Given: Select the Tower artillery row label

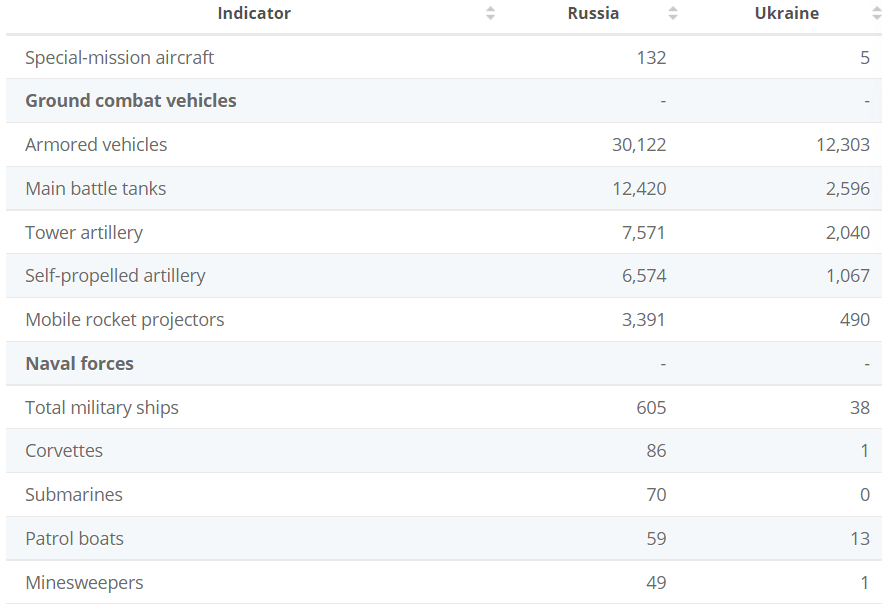Looking at the screenshot, I should 84,233.
